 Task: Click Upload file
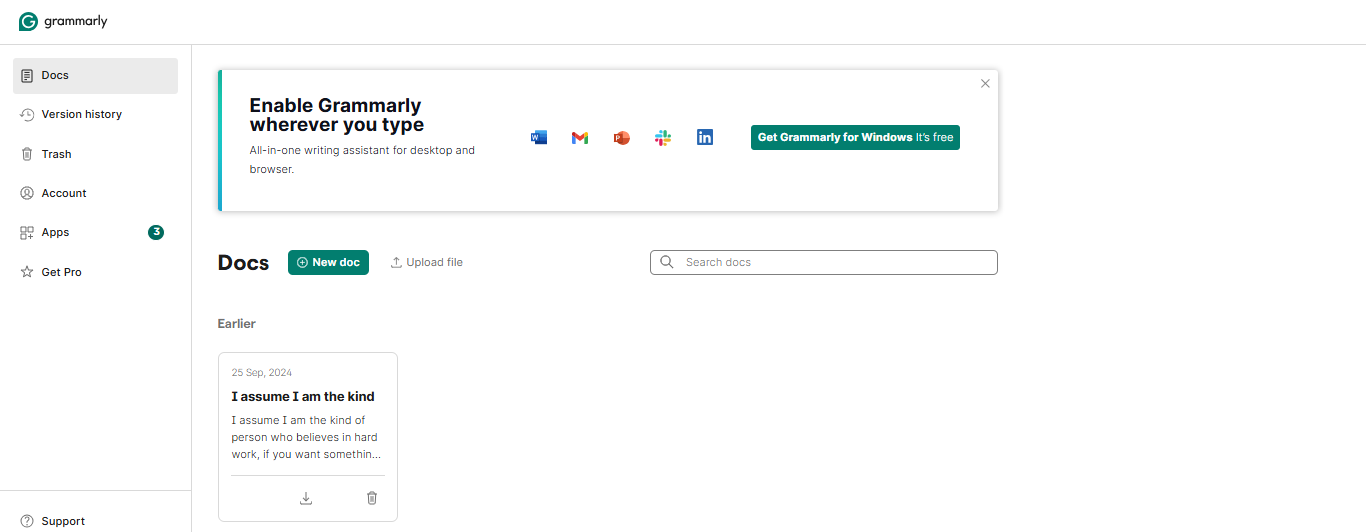(426, 262)
